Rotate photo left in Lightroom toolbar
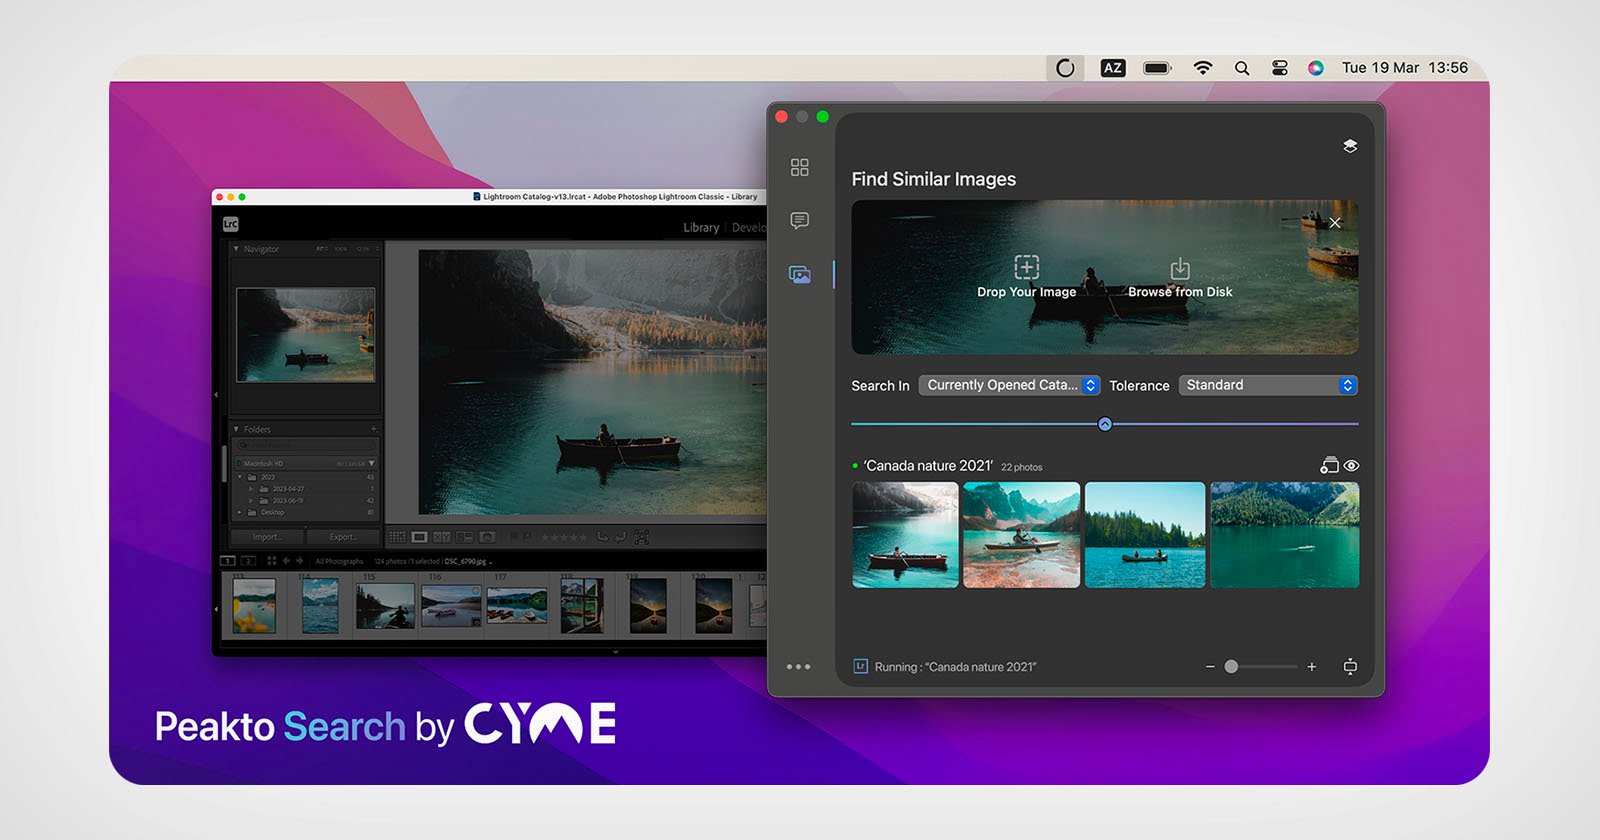The width and height of the screenshot is (1600, 840). tap(602, 537)
